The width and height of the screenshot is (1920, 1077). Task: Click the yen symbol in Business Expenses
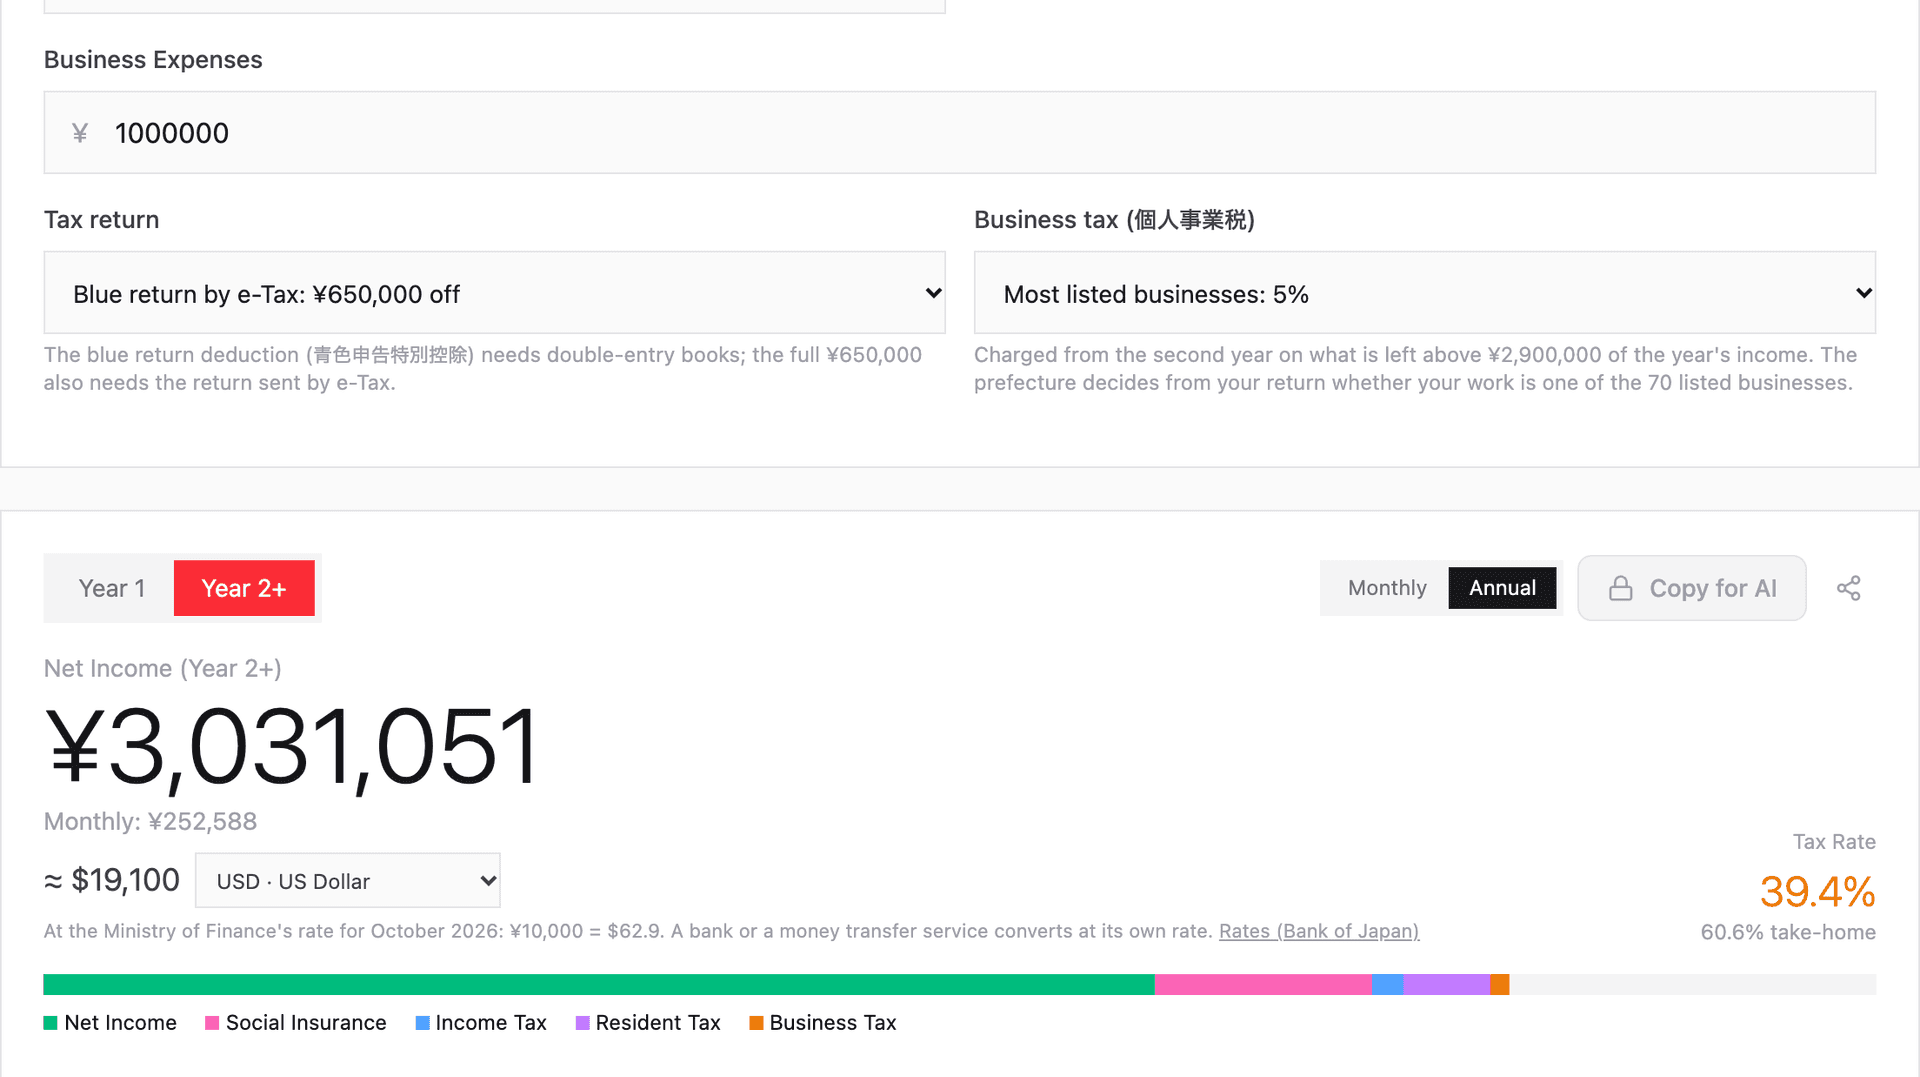[80, 133]
